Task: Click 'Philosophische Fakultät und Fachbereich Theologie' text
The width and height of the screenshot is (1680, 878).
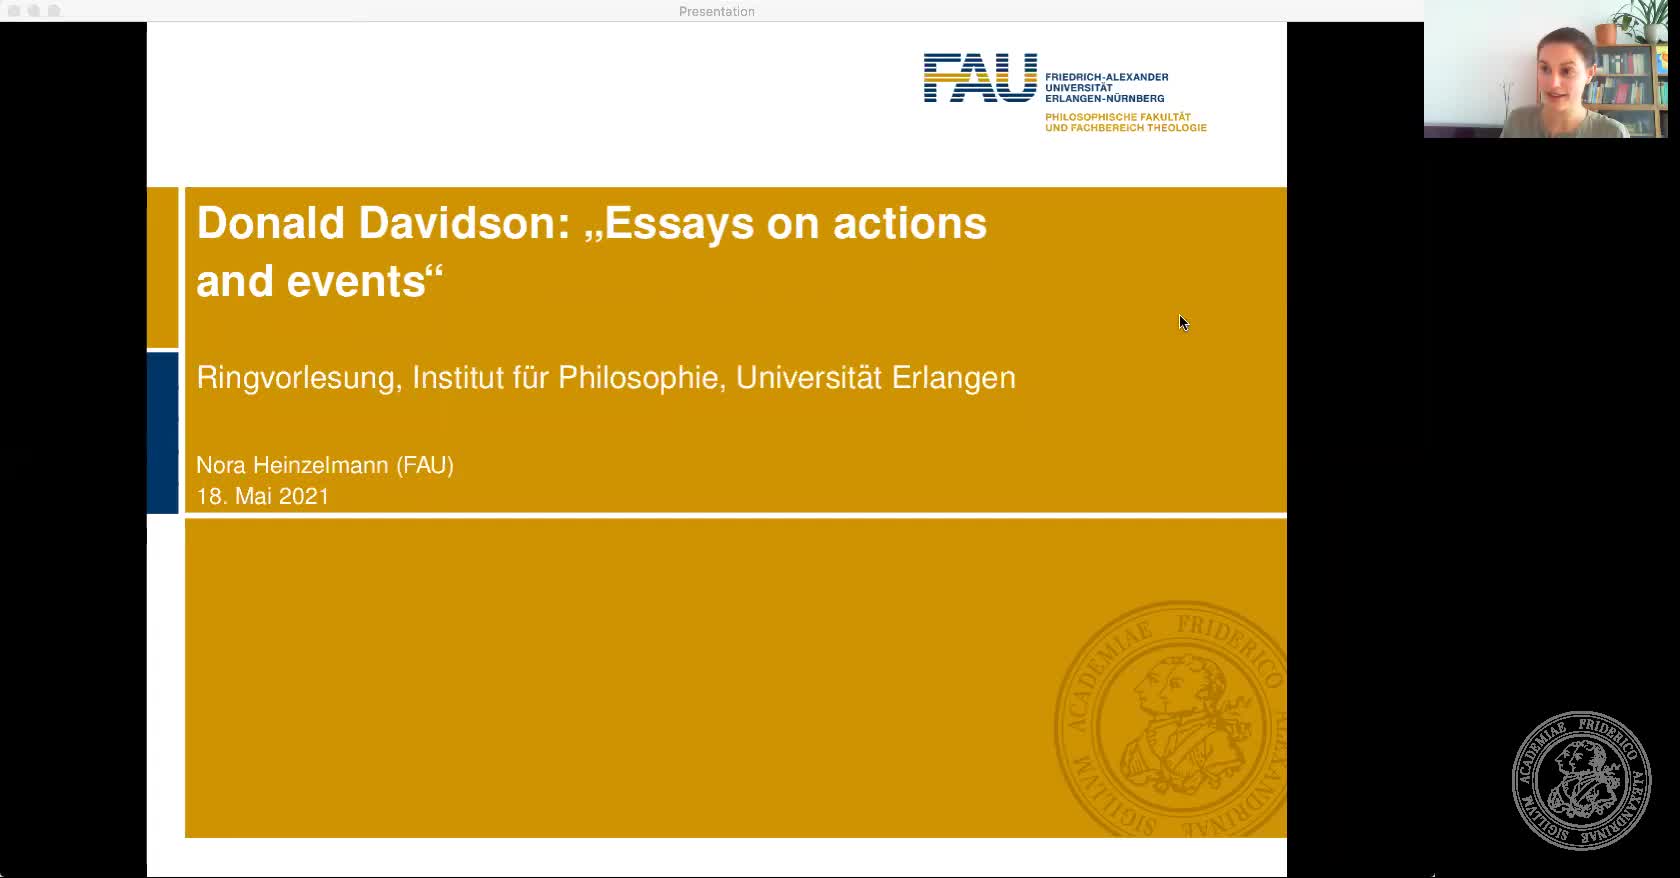Action: [1126, 122]
